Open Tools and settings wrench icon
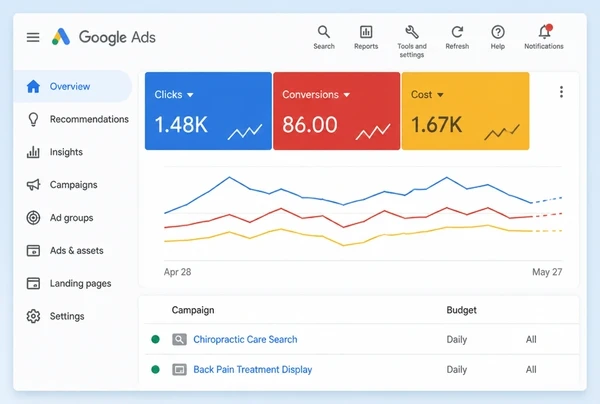This screenshot has width=600, height=404. click(412, 32)
